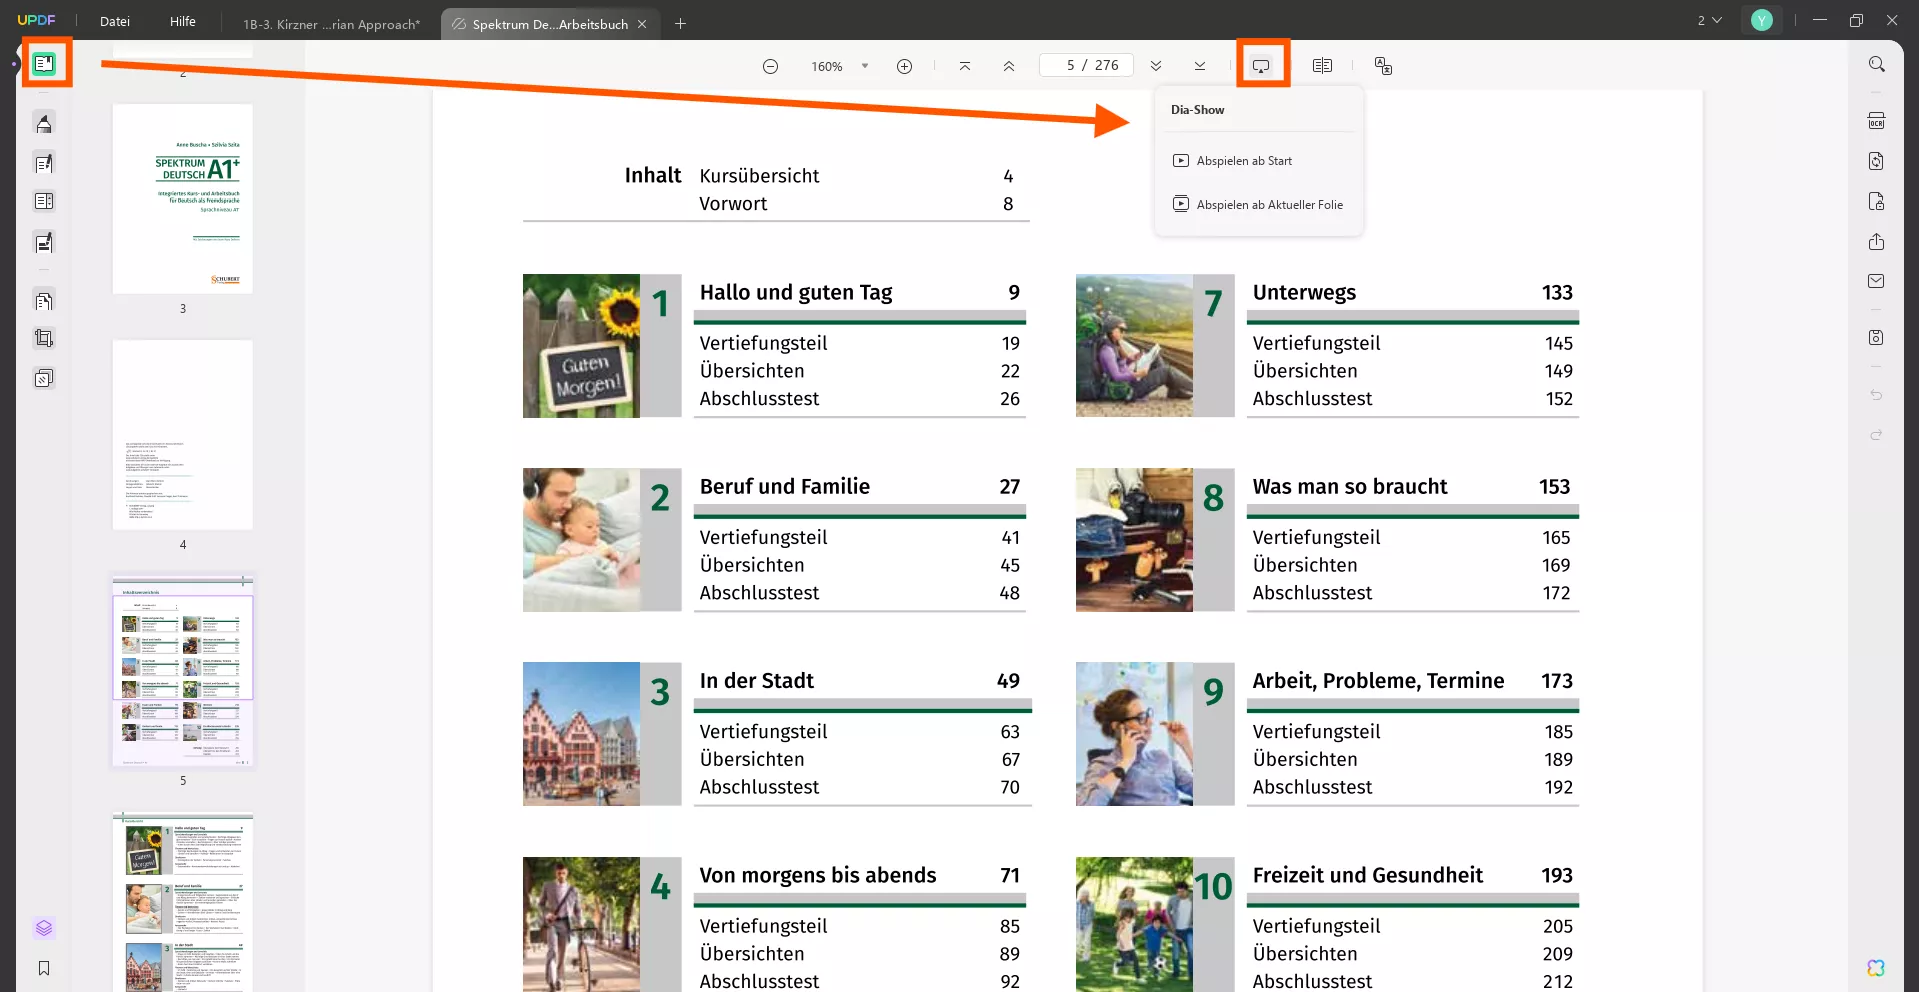Zoom out with the minus icon
Image resolution: width=1919 pixels, height=992 pixels.
[770, 66]
